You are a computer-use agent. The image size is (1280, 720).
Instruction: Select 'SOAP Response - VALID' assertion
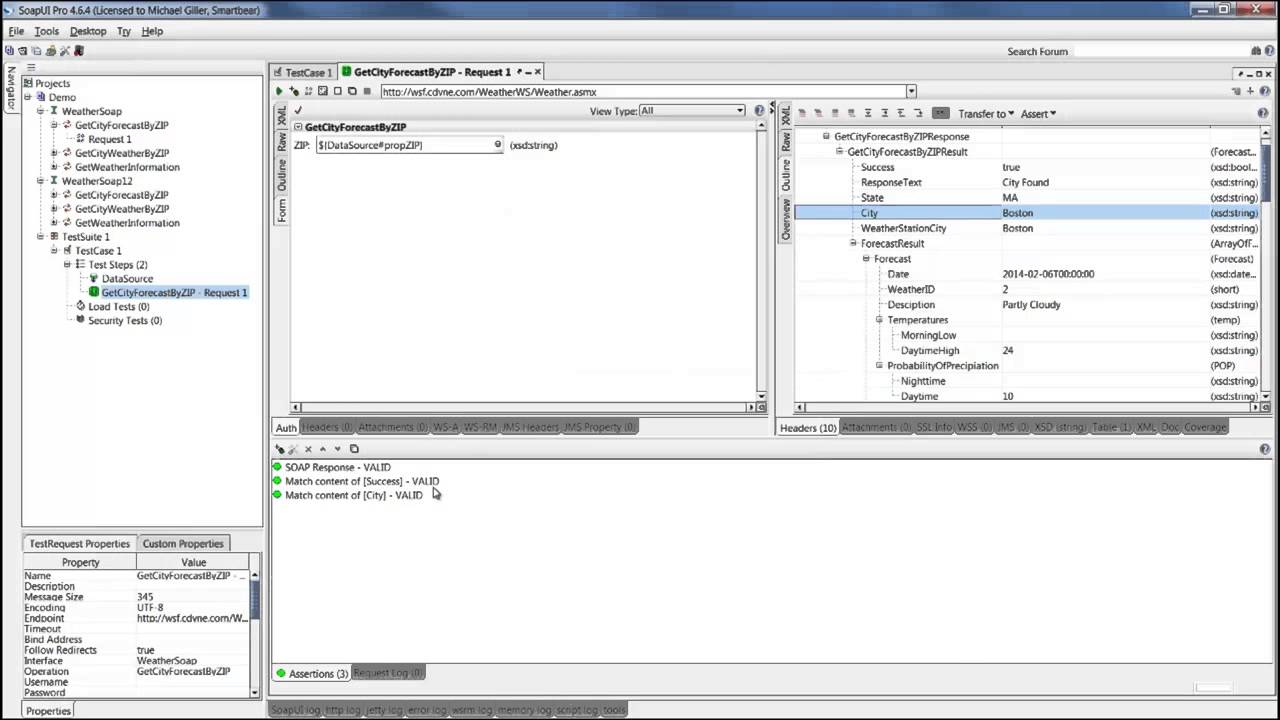pyautogui.click(x=337, y=467)
